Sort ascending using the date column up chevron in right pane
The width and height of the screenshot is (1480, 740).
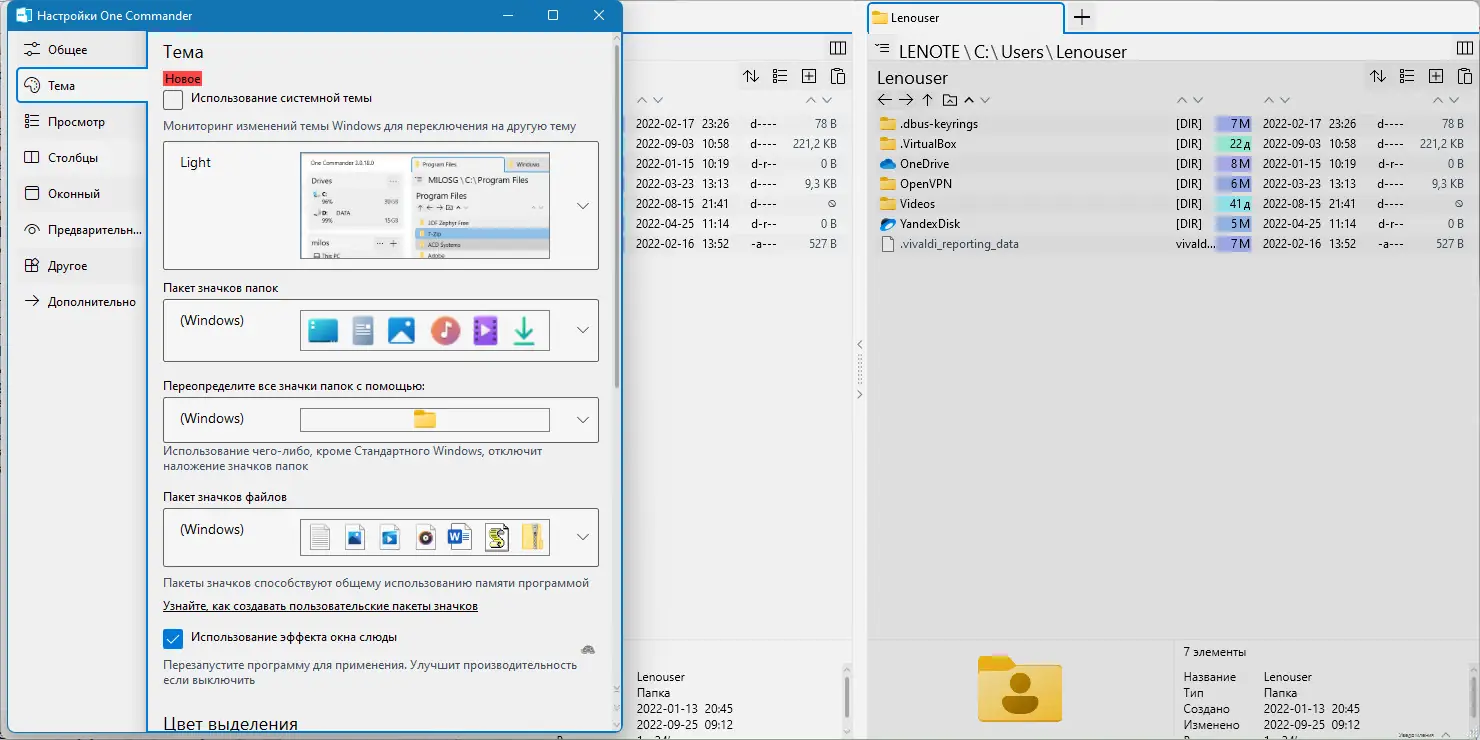tap(1269, 100)
